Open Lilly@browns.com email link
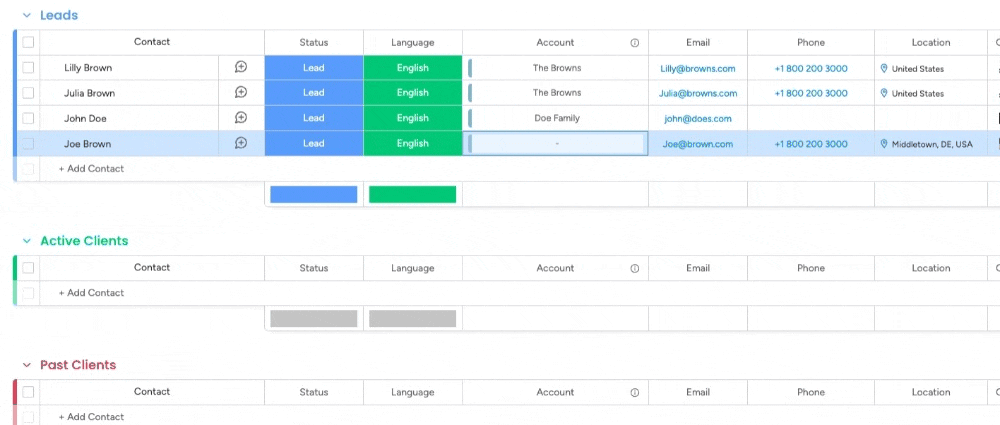Viewport: 1000px width, 425px height. click(x=697, y=68)
